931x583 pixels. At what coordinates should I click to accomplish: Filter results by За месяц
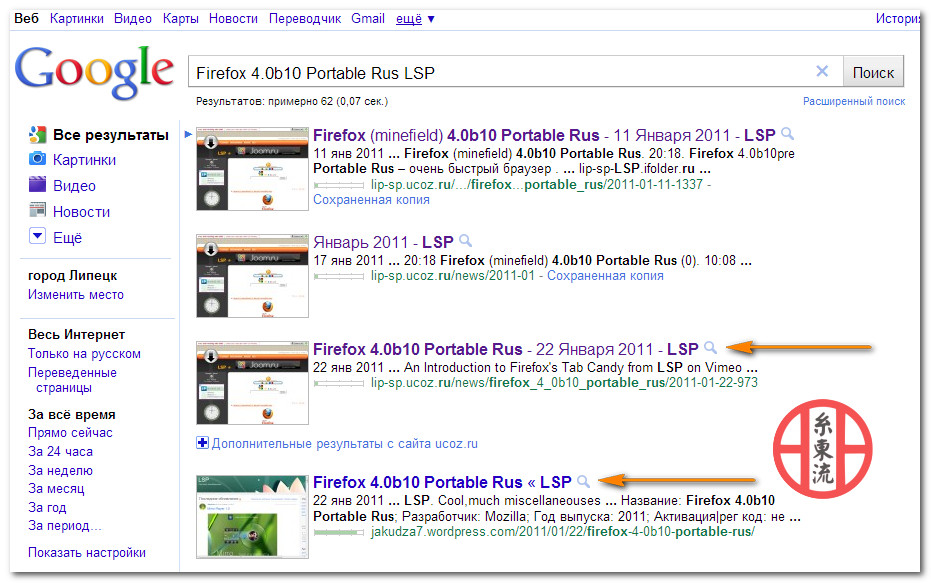click(x=56, y=489)
